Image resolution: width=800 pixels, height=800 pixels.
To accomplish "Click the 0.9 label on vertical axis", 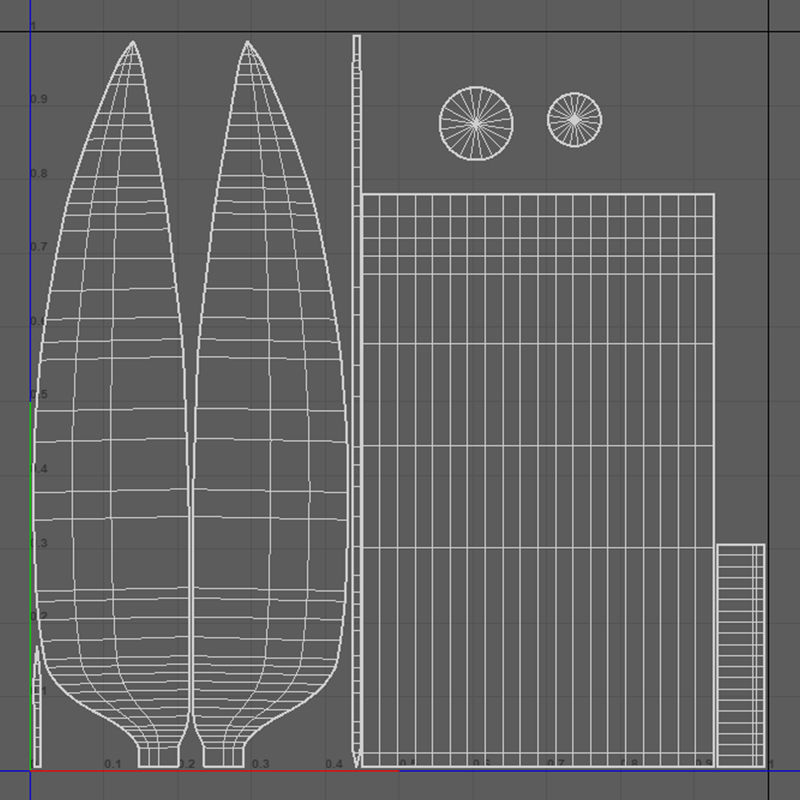I will (39, 99).
